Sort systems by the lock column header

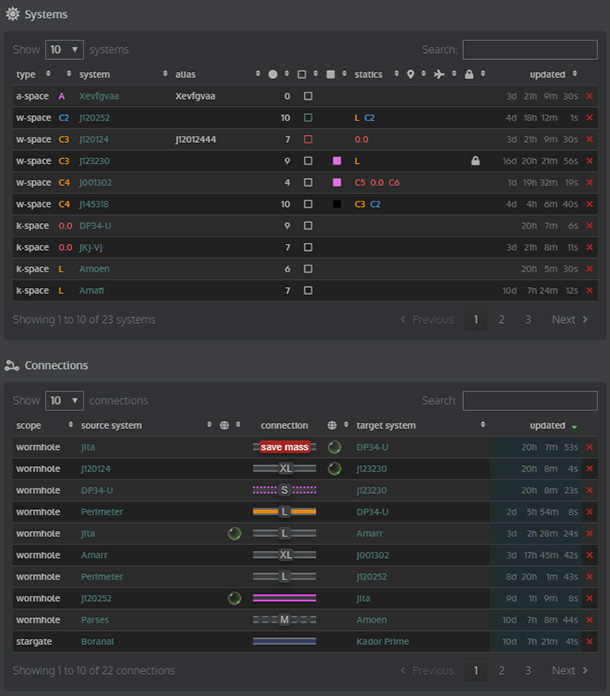[468, 74]
